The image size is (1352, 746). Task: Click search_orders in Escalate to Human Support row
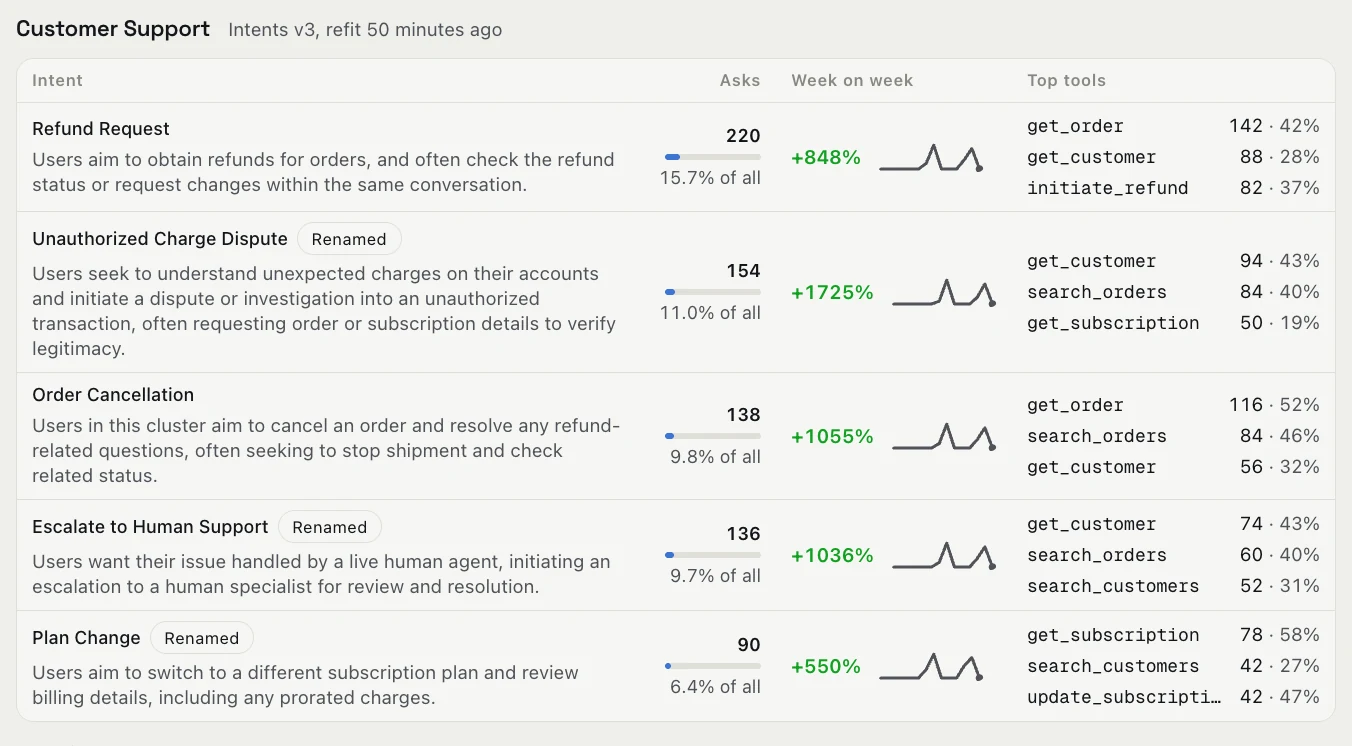(x=1097, y=555)
